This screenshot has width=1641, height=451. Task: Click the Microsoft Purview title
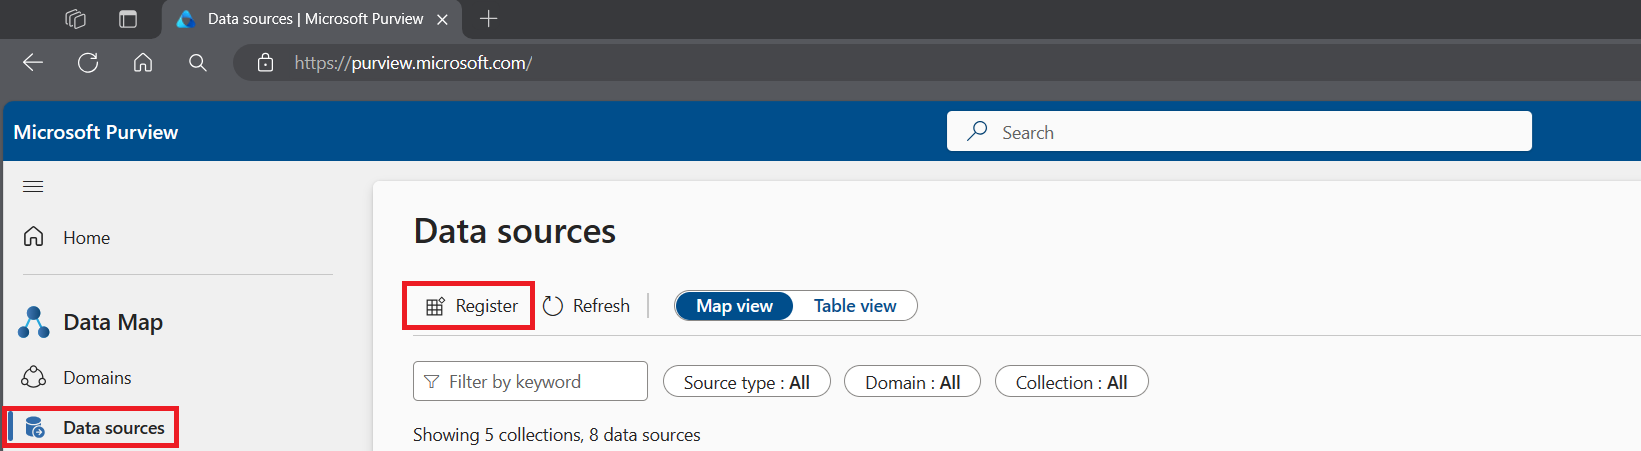coord(96,132)
